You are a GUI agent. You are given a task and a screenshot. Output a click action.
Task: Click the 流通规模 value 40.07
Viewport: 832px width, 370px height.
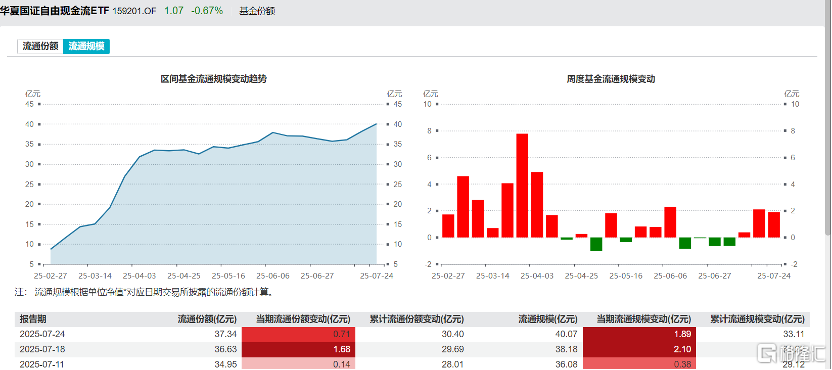567,334
